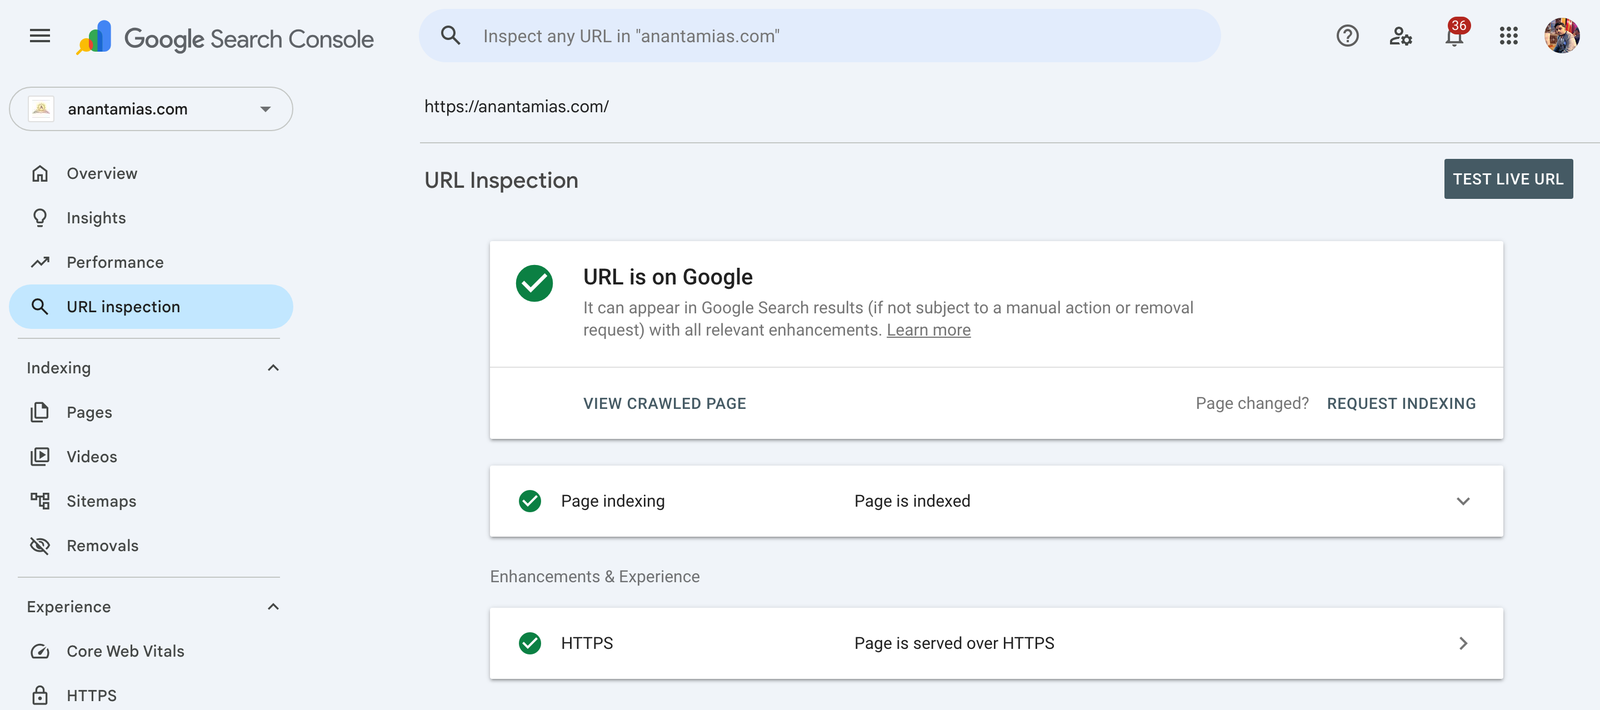This screenshot has width=1600, height=710.
Task: Click TEST LIVE URL button
Action: tap(1508, 179)
